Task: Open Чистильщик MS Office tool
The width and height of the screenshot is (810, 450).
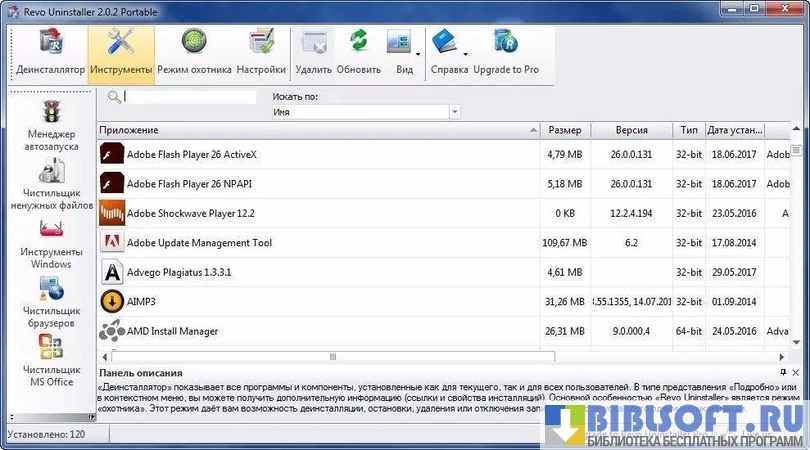Action: tap(52, 360)
